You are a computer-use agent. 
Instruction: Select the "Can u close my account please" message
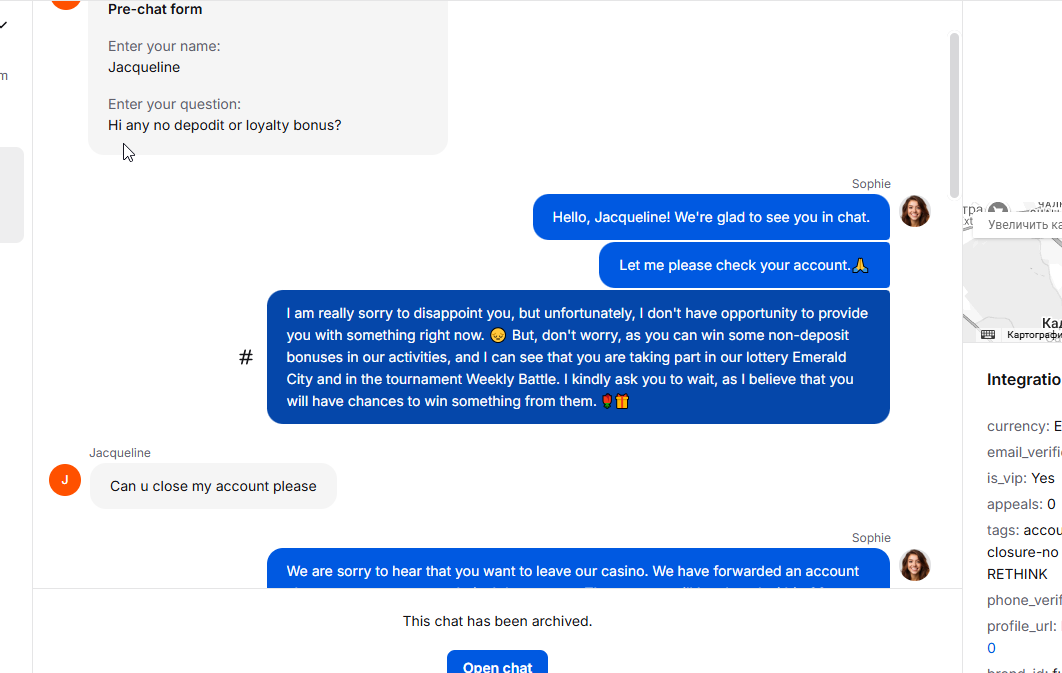click(x=213, y=486)
